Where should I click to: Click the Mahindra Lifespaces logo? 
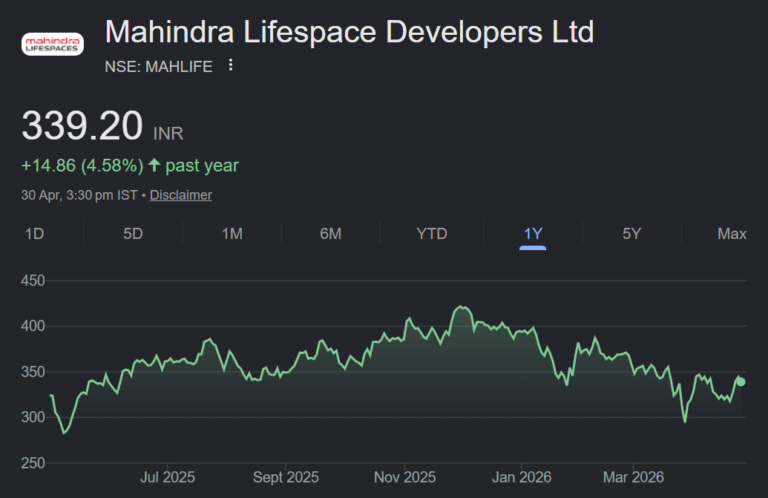[52, 44]
